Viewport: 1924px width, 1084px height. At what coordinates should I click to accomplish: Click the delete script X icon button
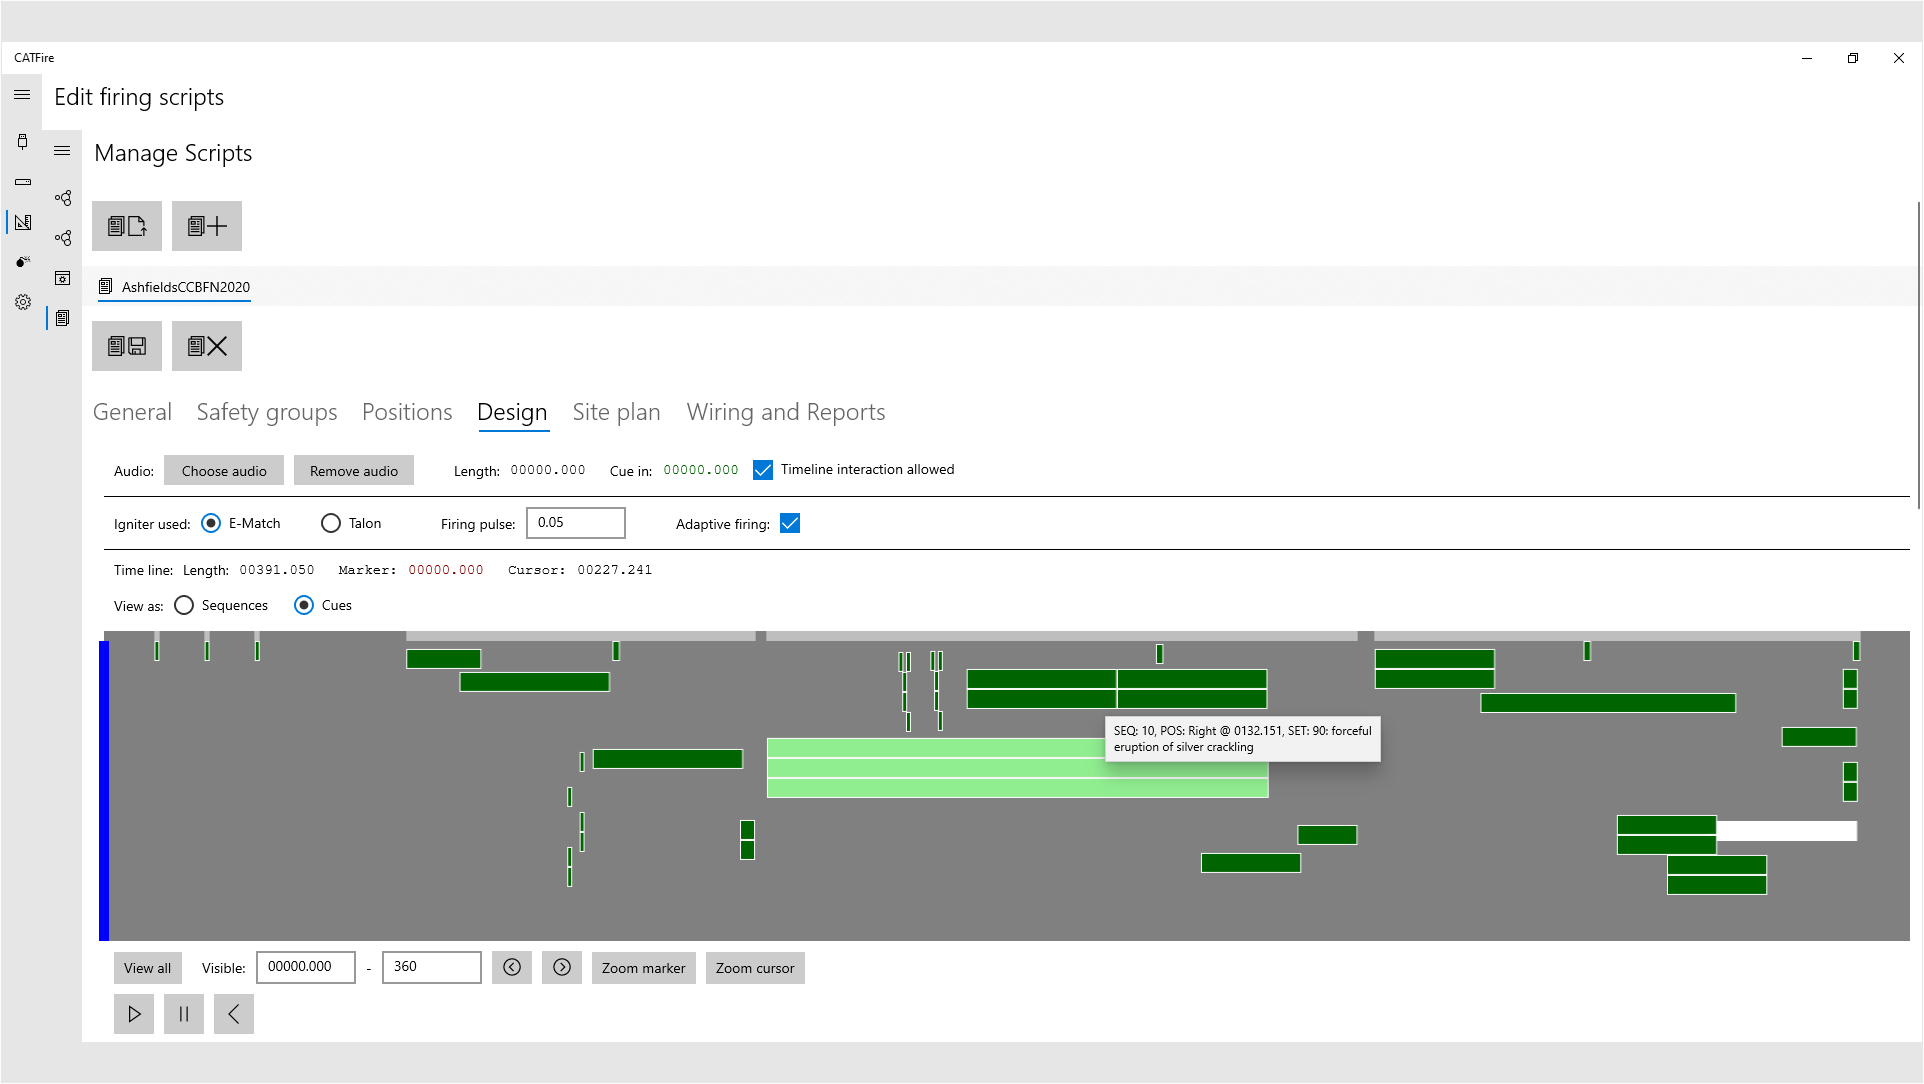tap(207, 346)
